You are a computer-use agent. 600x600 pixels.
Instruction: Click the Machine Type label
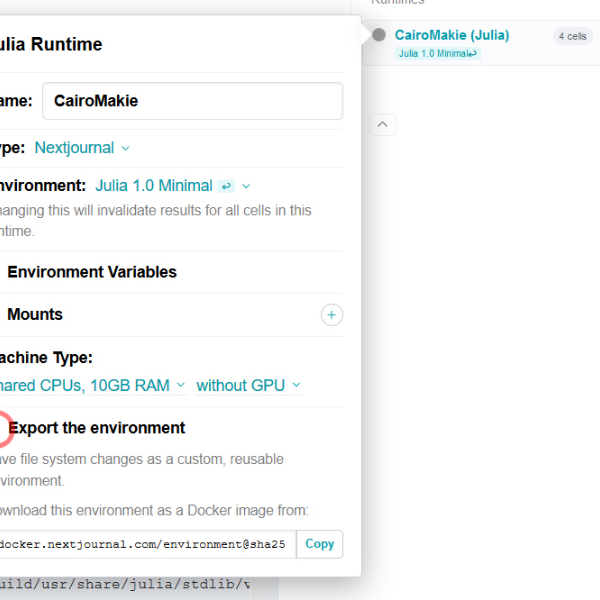(46, 358)
